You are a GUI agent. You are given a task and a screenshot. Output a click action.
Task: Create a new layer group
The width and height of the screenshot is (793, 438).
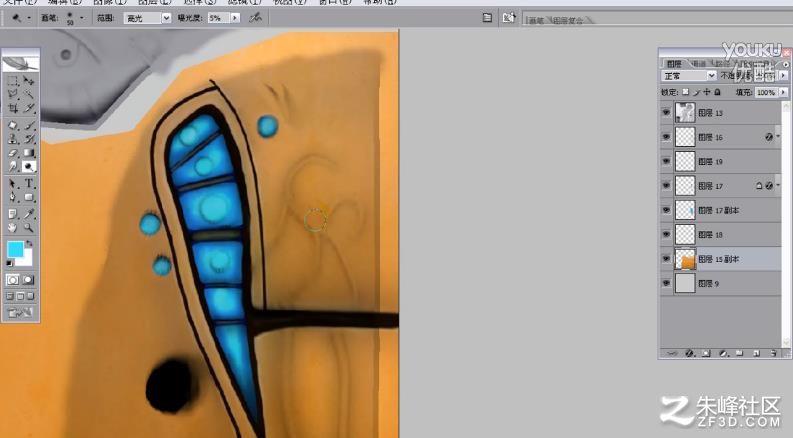pyautogui.click(x=739, y=353)
